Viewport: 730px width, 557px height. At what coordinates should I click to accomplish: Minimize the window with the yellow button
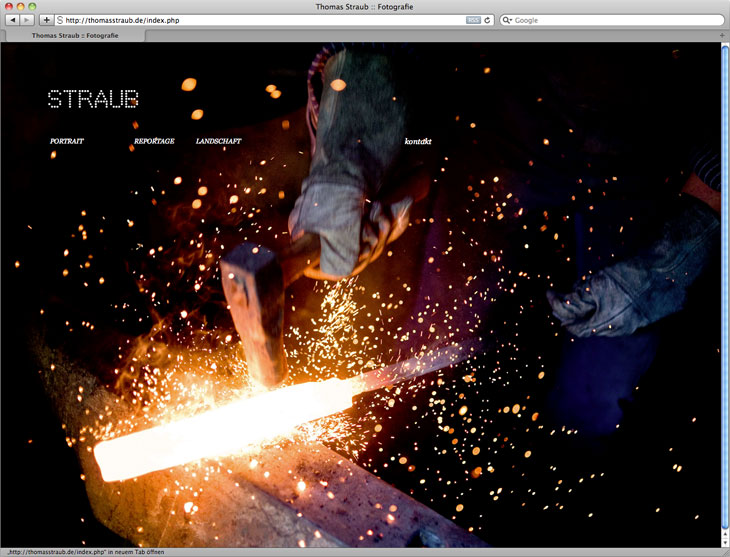20,7
